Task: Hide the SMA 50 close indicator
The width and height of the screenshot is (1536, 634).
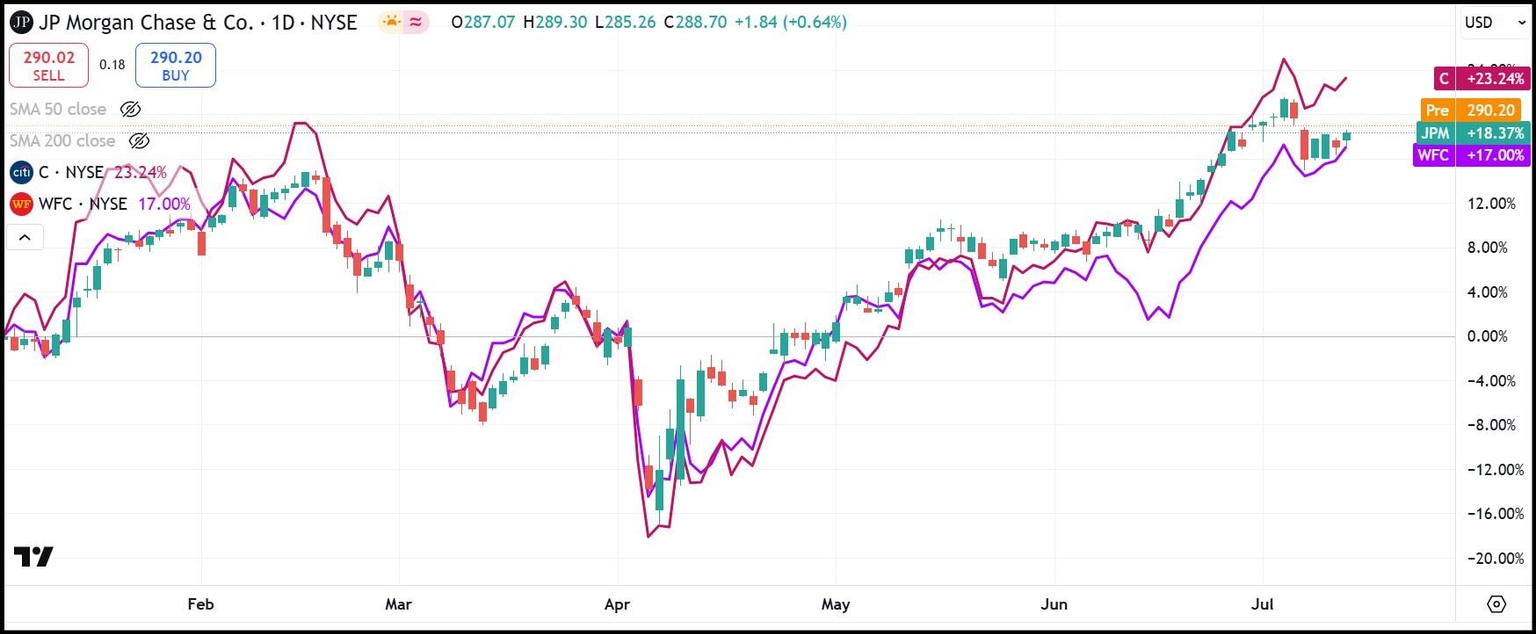Action: (131, 109)
